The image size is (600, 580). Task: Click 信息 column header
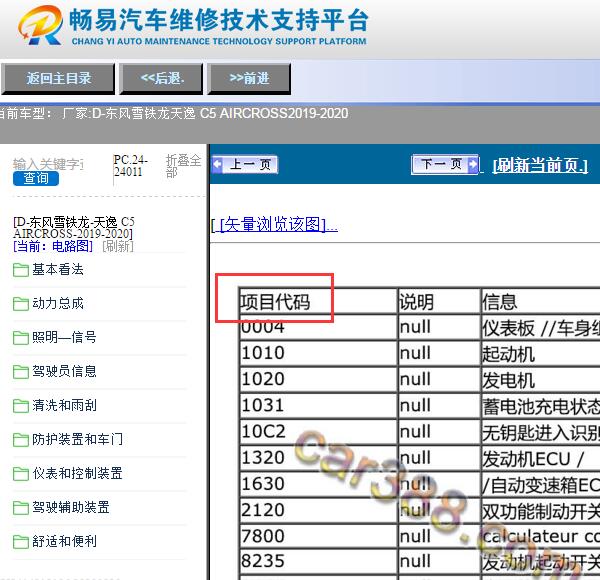[x=540, y=302]
